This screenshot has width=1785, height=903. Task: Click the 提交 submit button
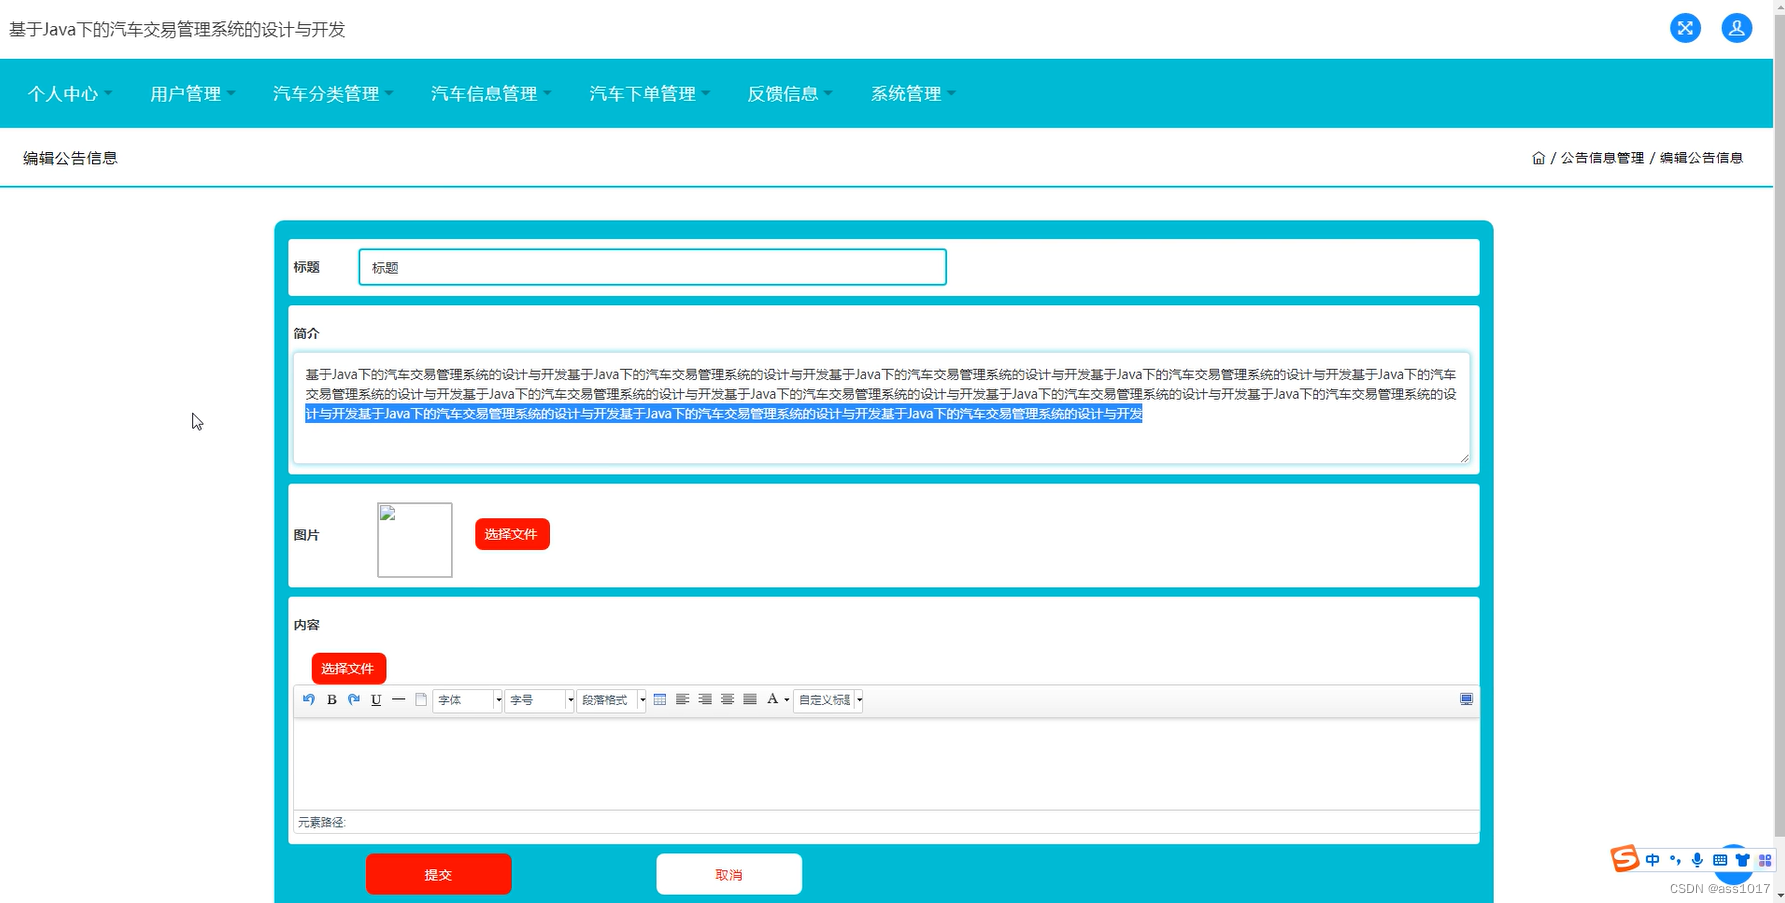point(438,873)
